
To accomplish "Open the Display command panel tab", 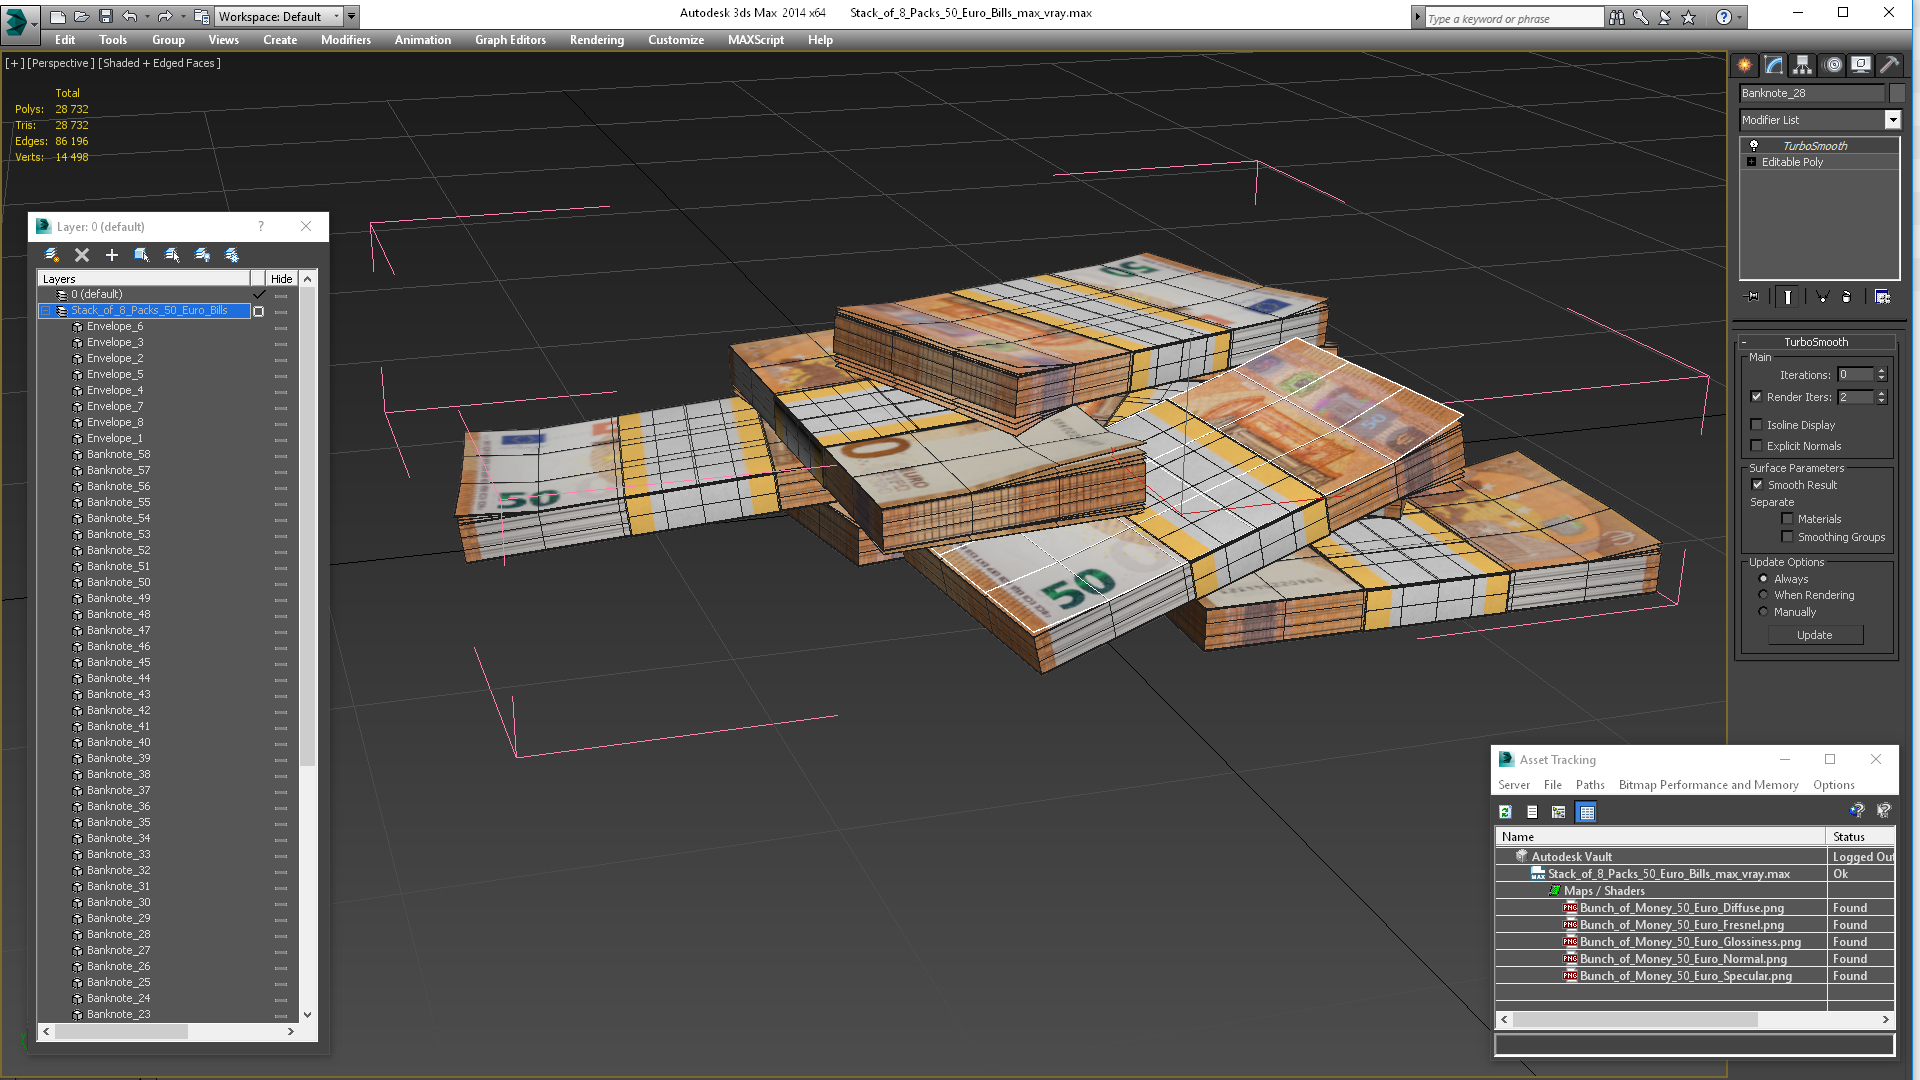I will (1861, 65).
